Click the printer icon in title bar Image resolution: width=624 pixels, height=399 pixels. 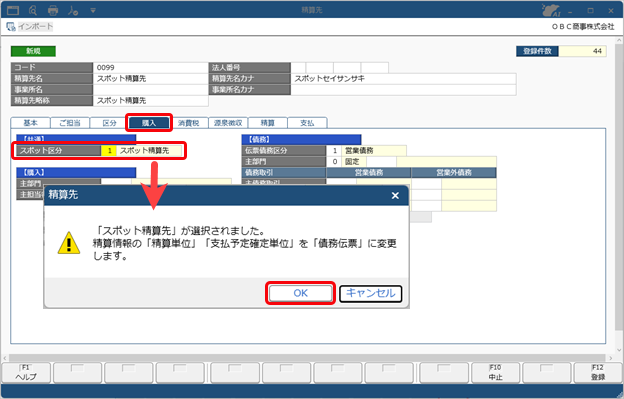53,10
